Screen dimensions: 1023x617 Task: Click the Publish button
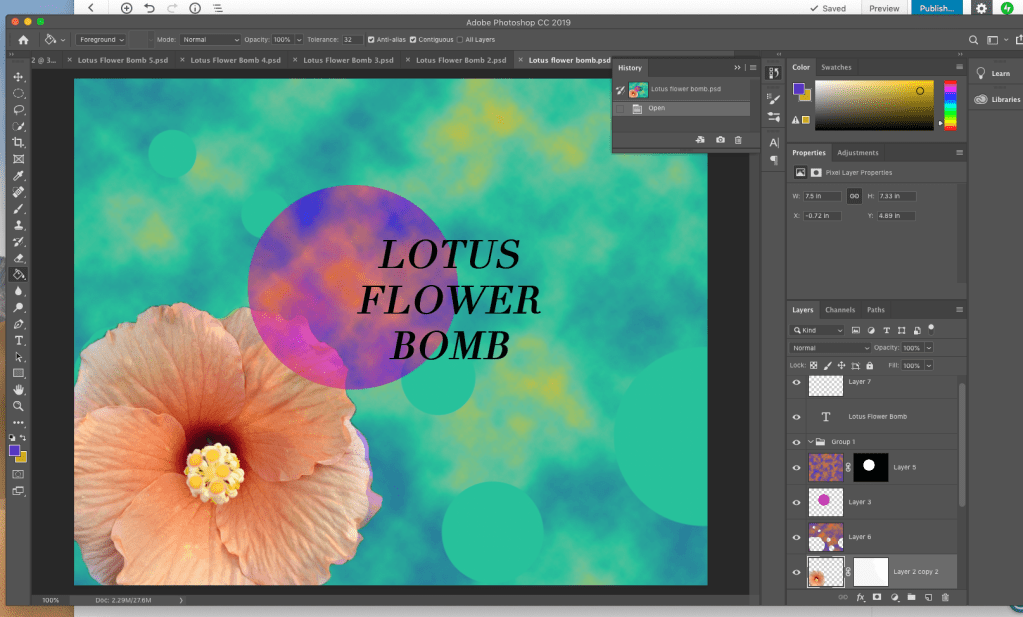tap(936, 8)
